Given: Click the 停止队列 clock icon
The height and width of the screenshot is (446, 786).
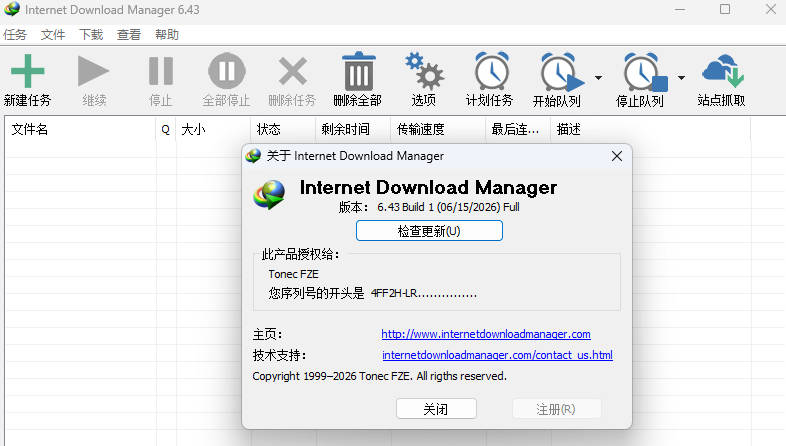Looking at the screenshot, I should (645, 72).
